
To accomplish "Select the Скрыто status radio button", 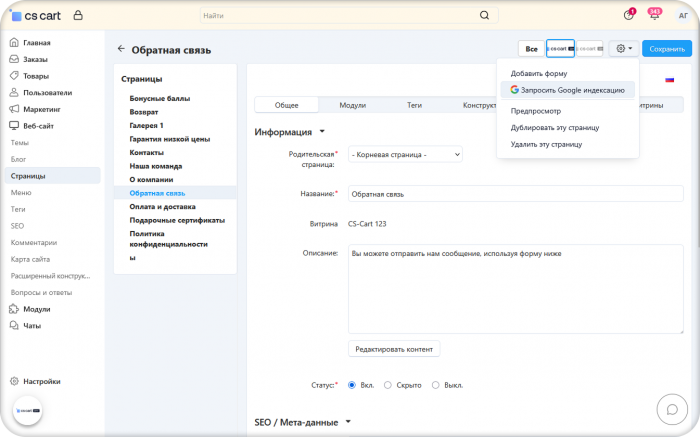I will pos(388,385).
